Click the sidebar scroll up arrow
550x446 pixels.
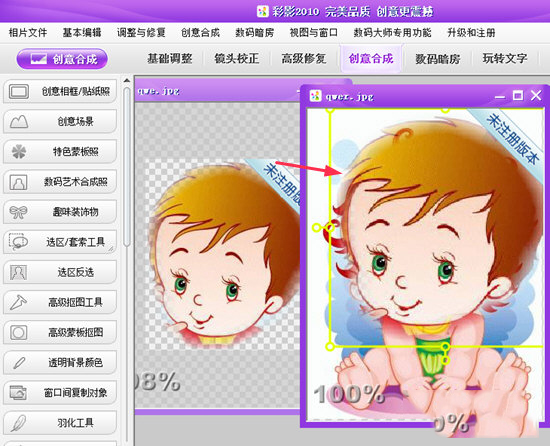pyautogui.click(x=127, y=81)
